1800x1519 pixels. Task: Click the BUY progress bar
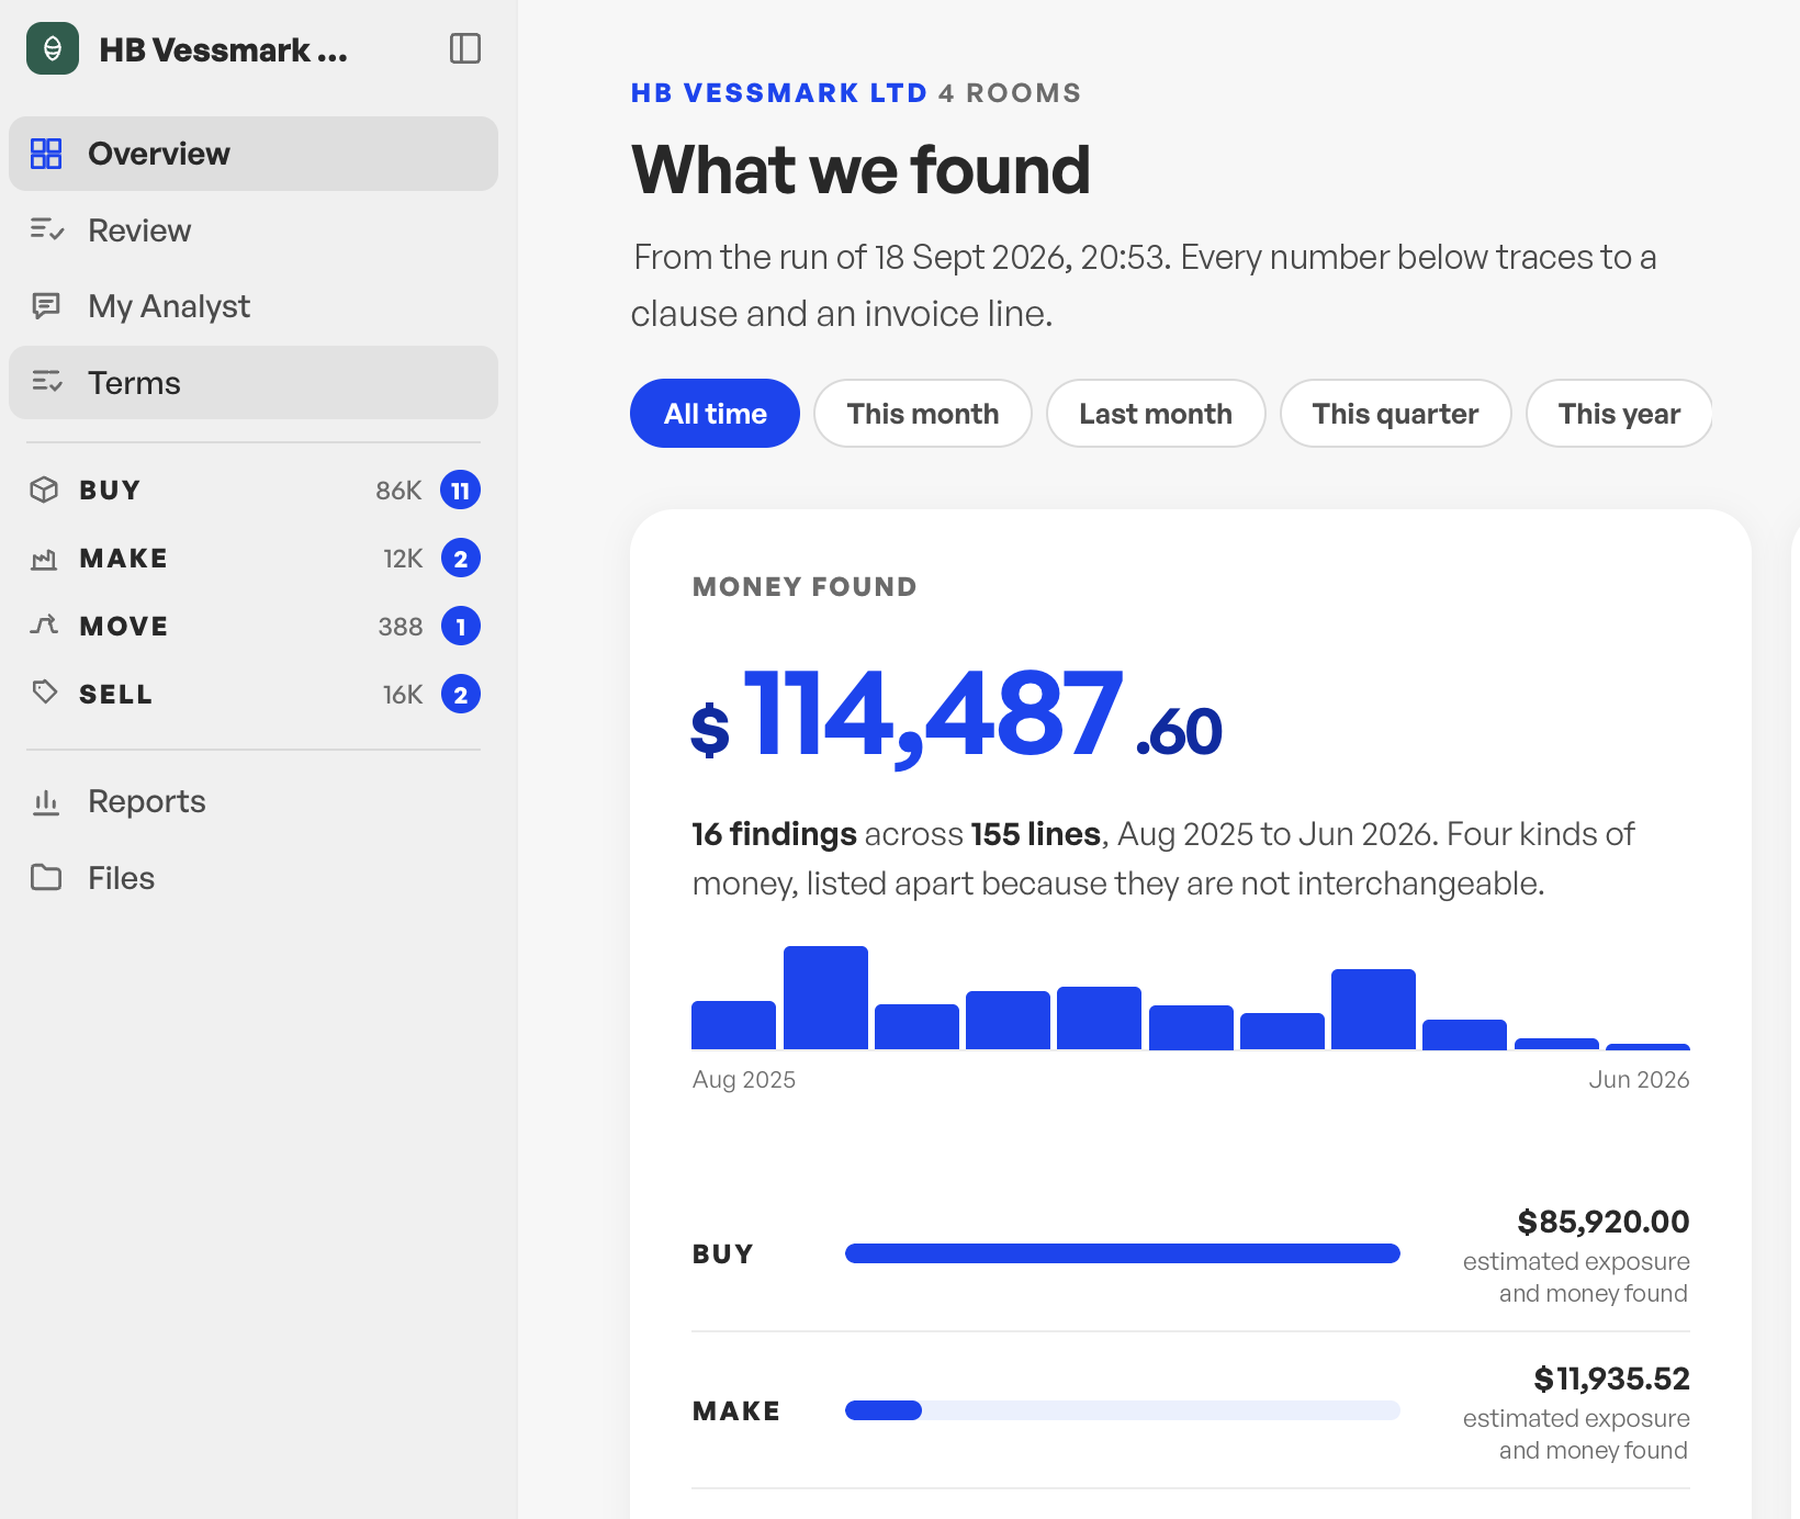pos(1122,1253)
